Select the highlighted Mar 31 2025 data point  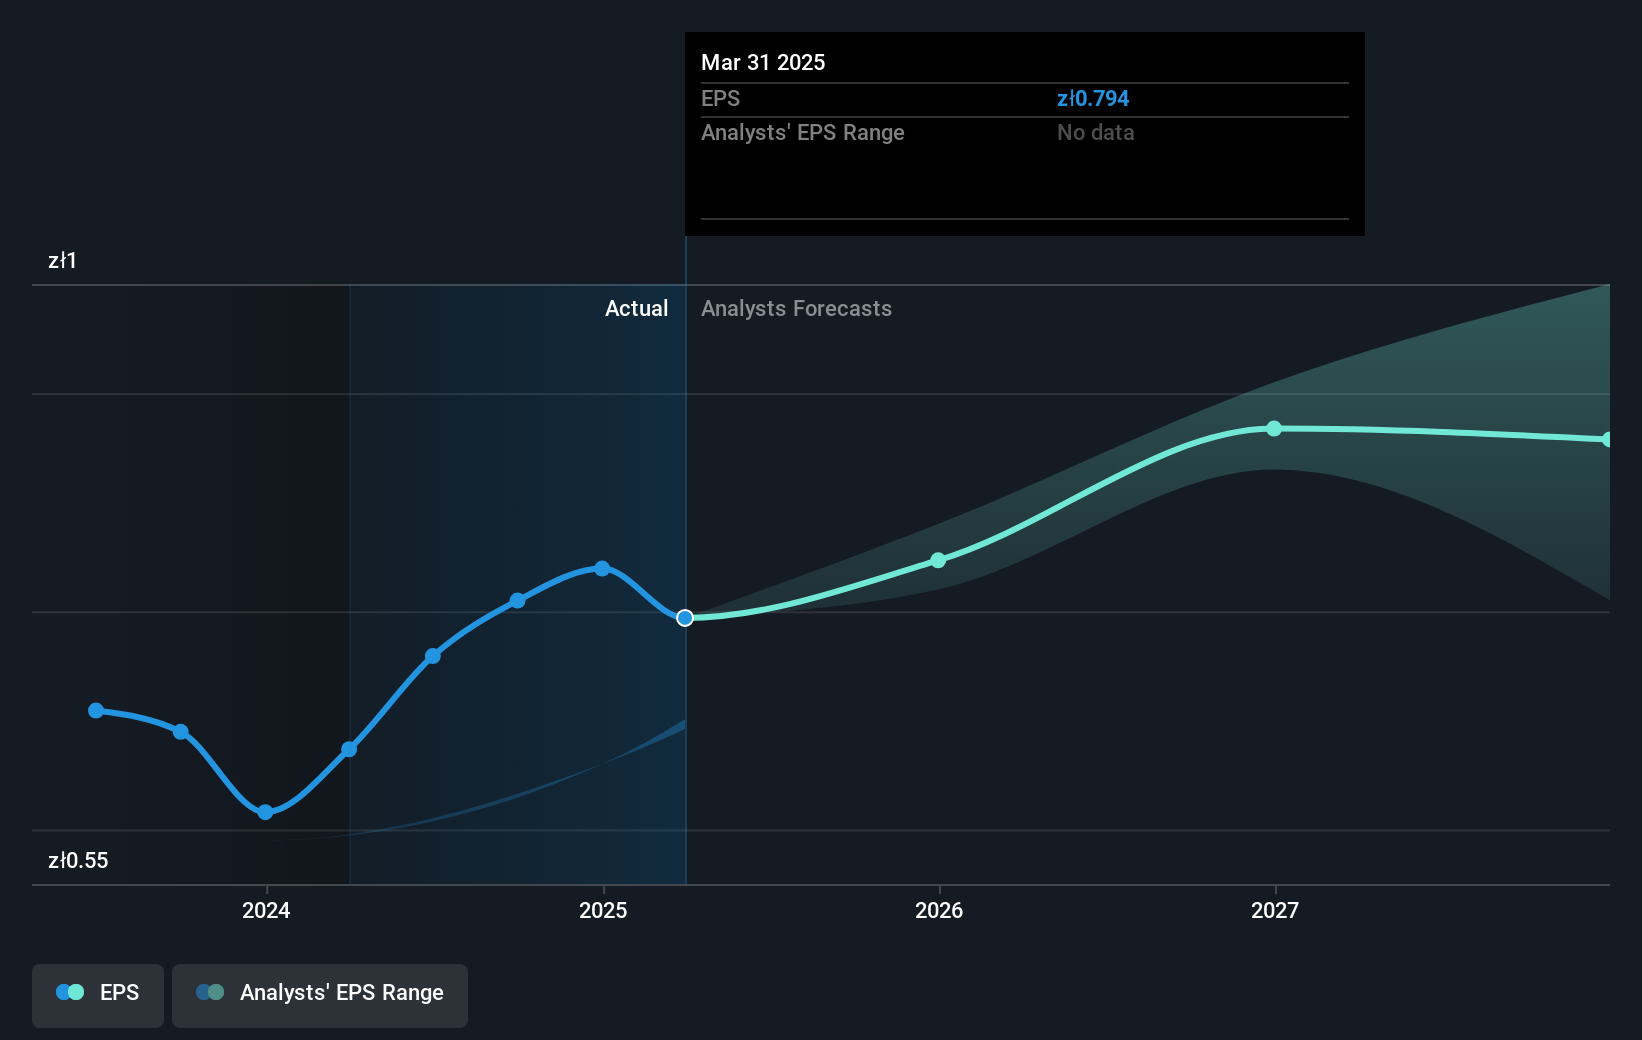click(x=685, y=618)
